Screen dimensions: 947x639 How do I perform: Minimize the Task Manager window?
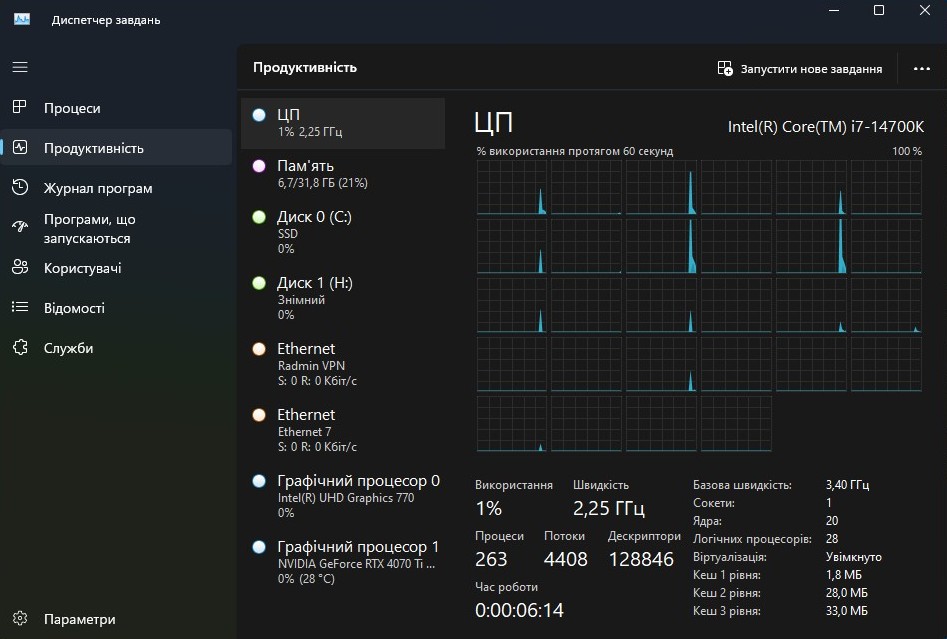tap(834, 10)
